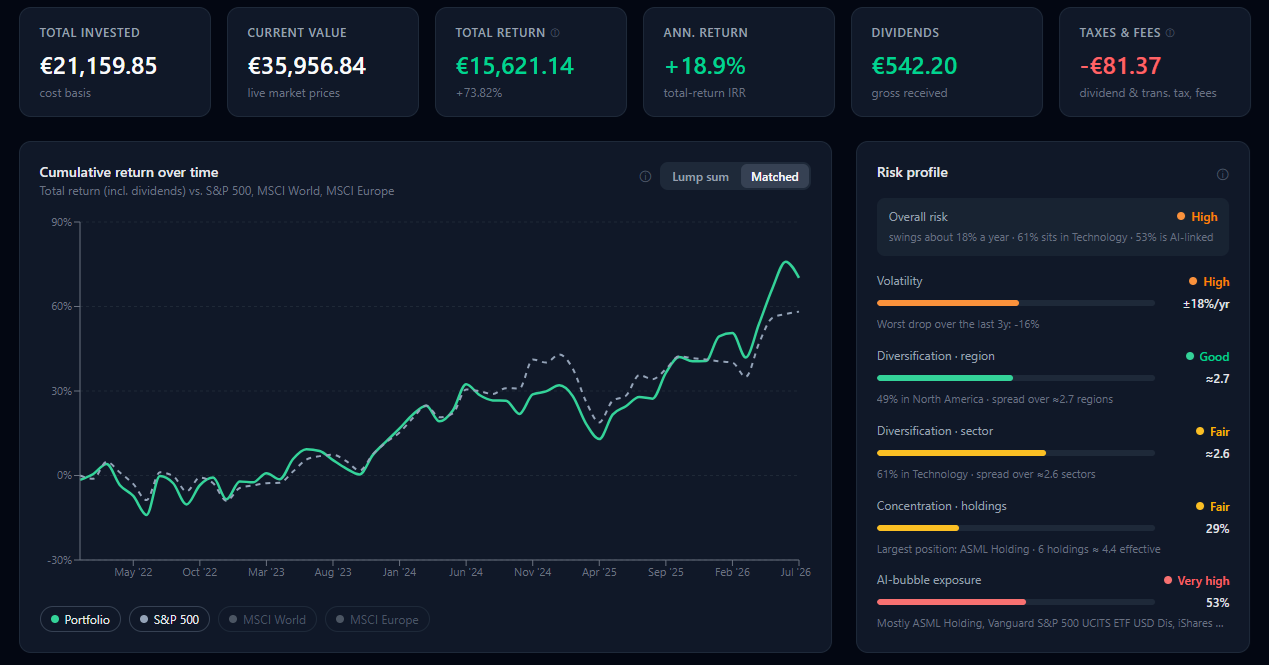
Task: Open the Dividends summary card
Action: [947, 62]
